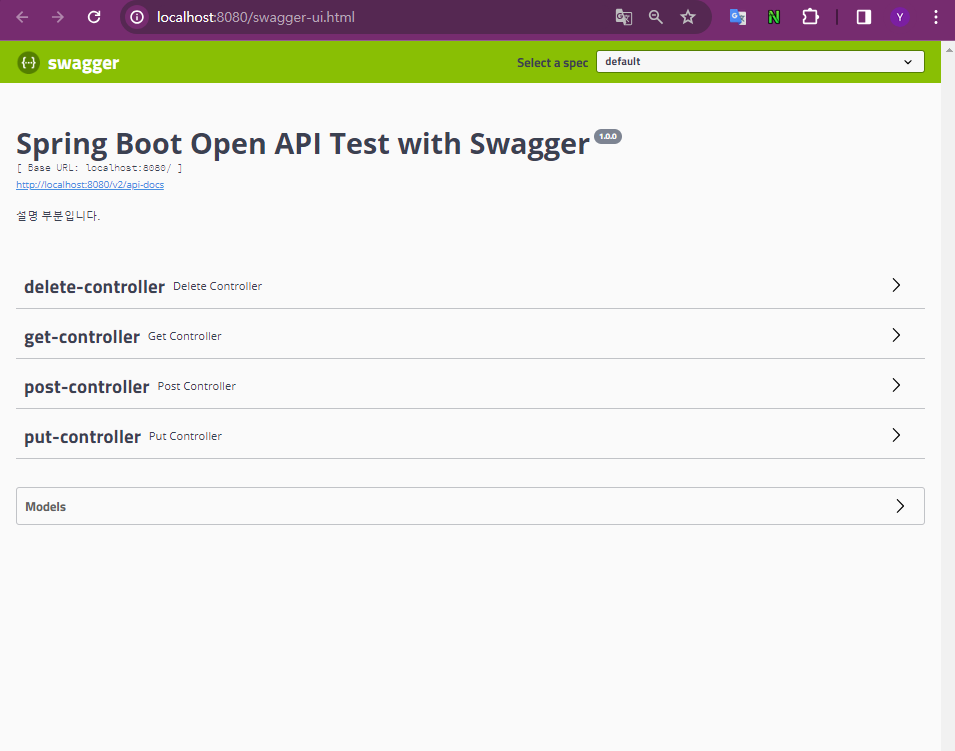Screen dimensions: 955x751
Task: Open the translate page icon in address bar
Action: [624, 17]
